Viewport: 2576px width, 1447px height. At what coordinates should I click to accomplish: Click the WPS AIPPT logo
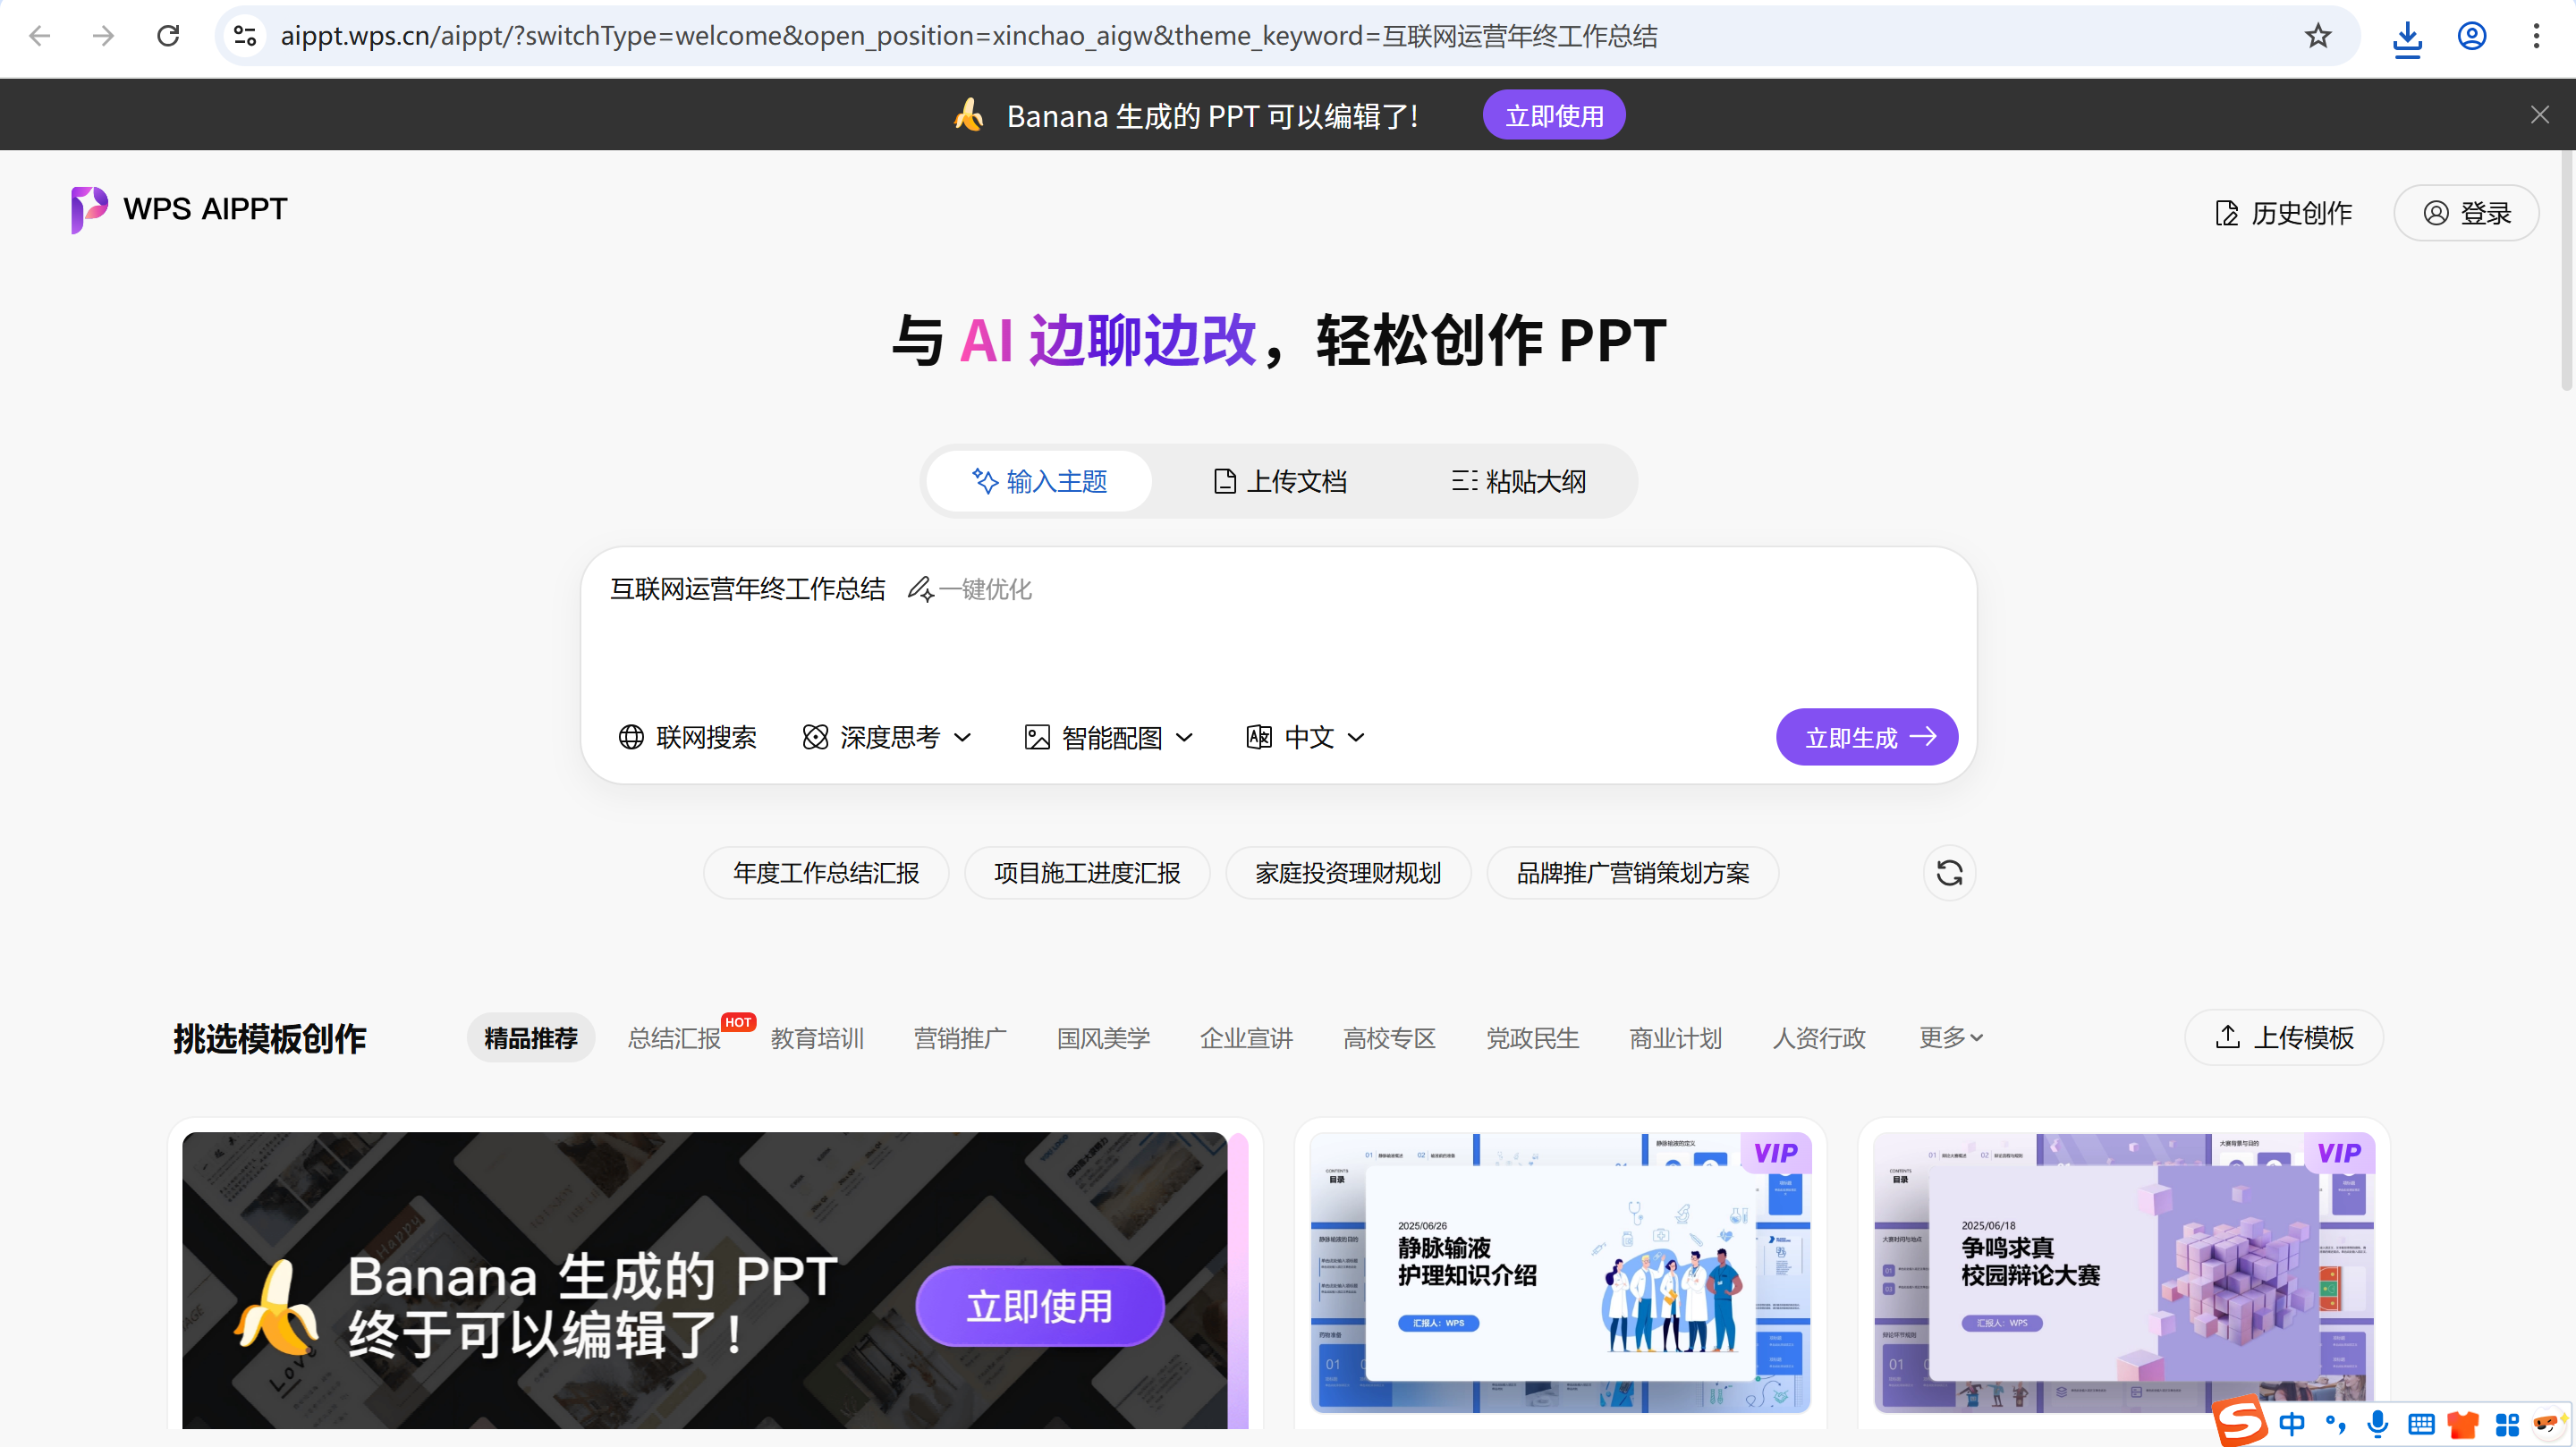pyautogui.click(x=178, y=210)
